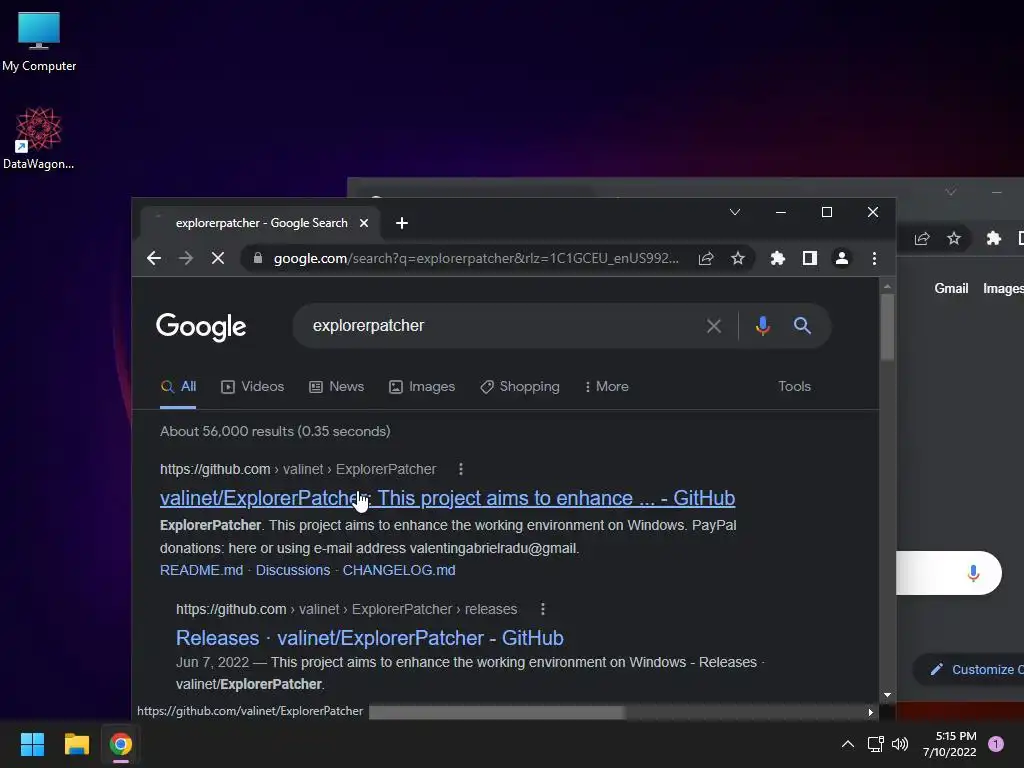Click the Google logo

click(201, 327)
